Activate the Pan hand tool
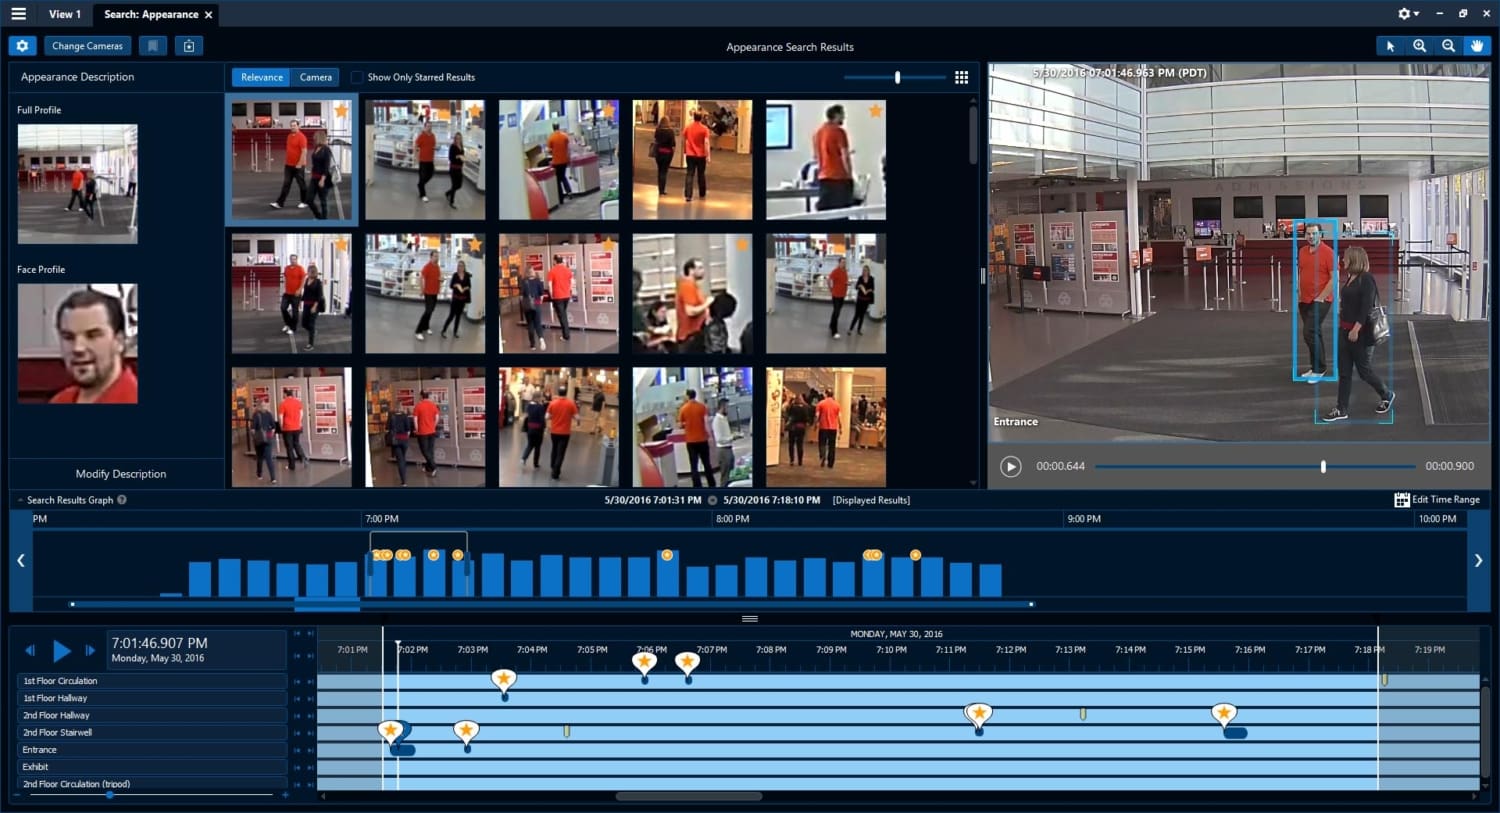Screen dimensions: 1500x813 [x=1478, y=46]
